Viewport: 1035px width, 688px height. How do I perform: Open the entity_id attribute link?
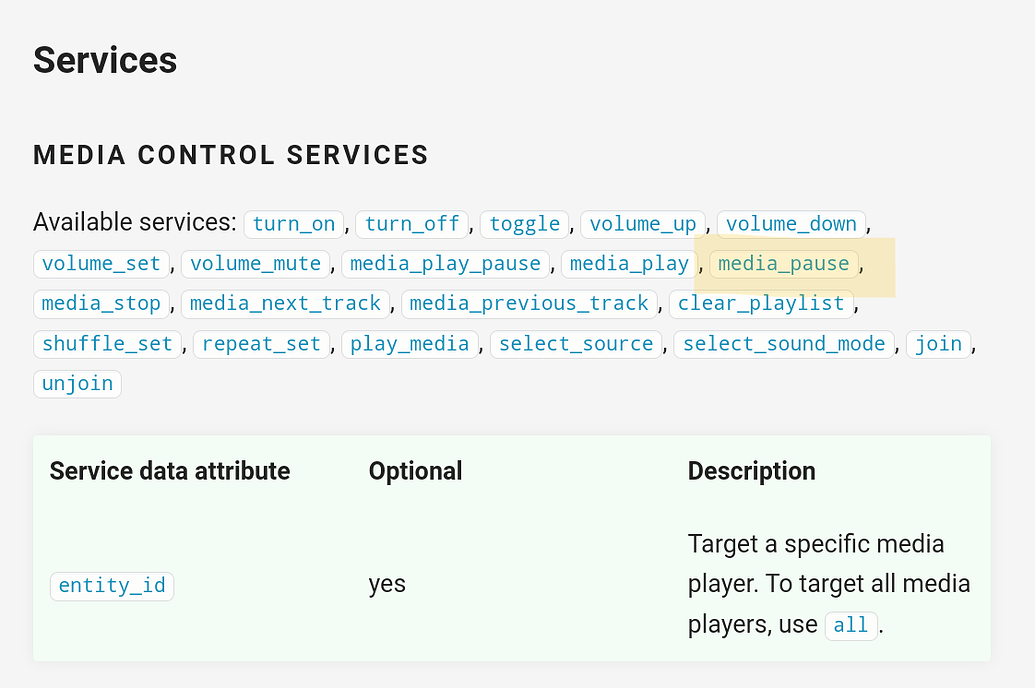(111, 584)
